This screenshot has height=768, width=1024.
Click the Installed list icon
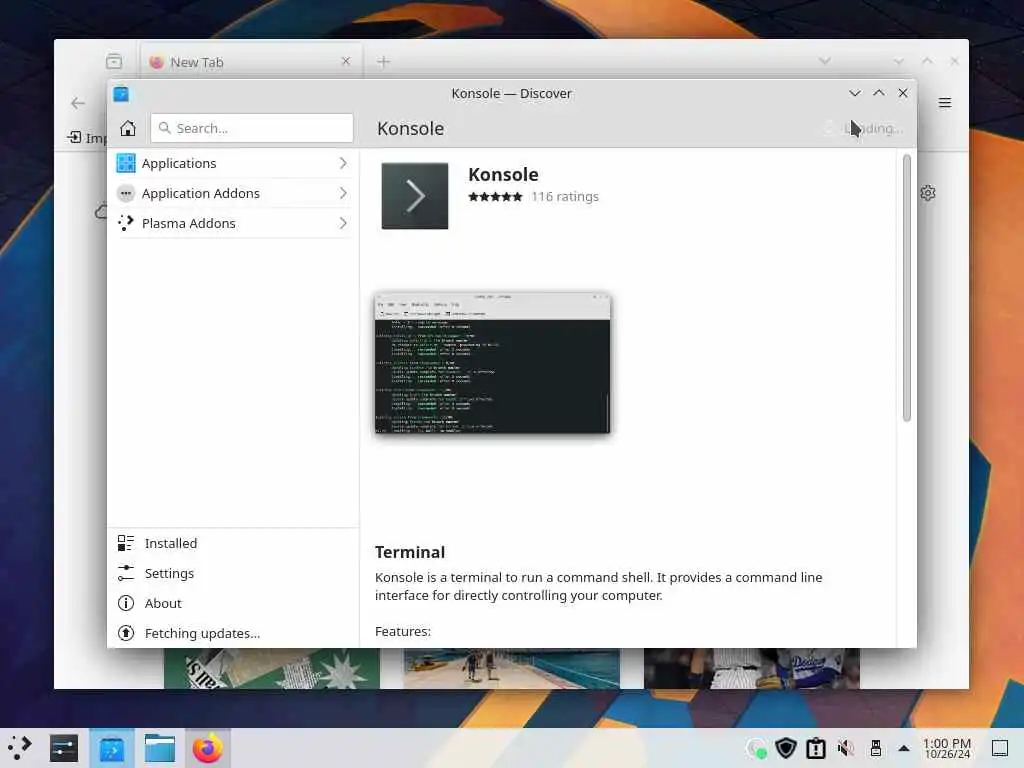pos(125,543)
